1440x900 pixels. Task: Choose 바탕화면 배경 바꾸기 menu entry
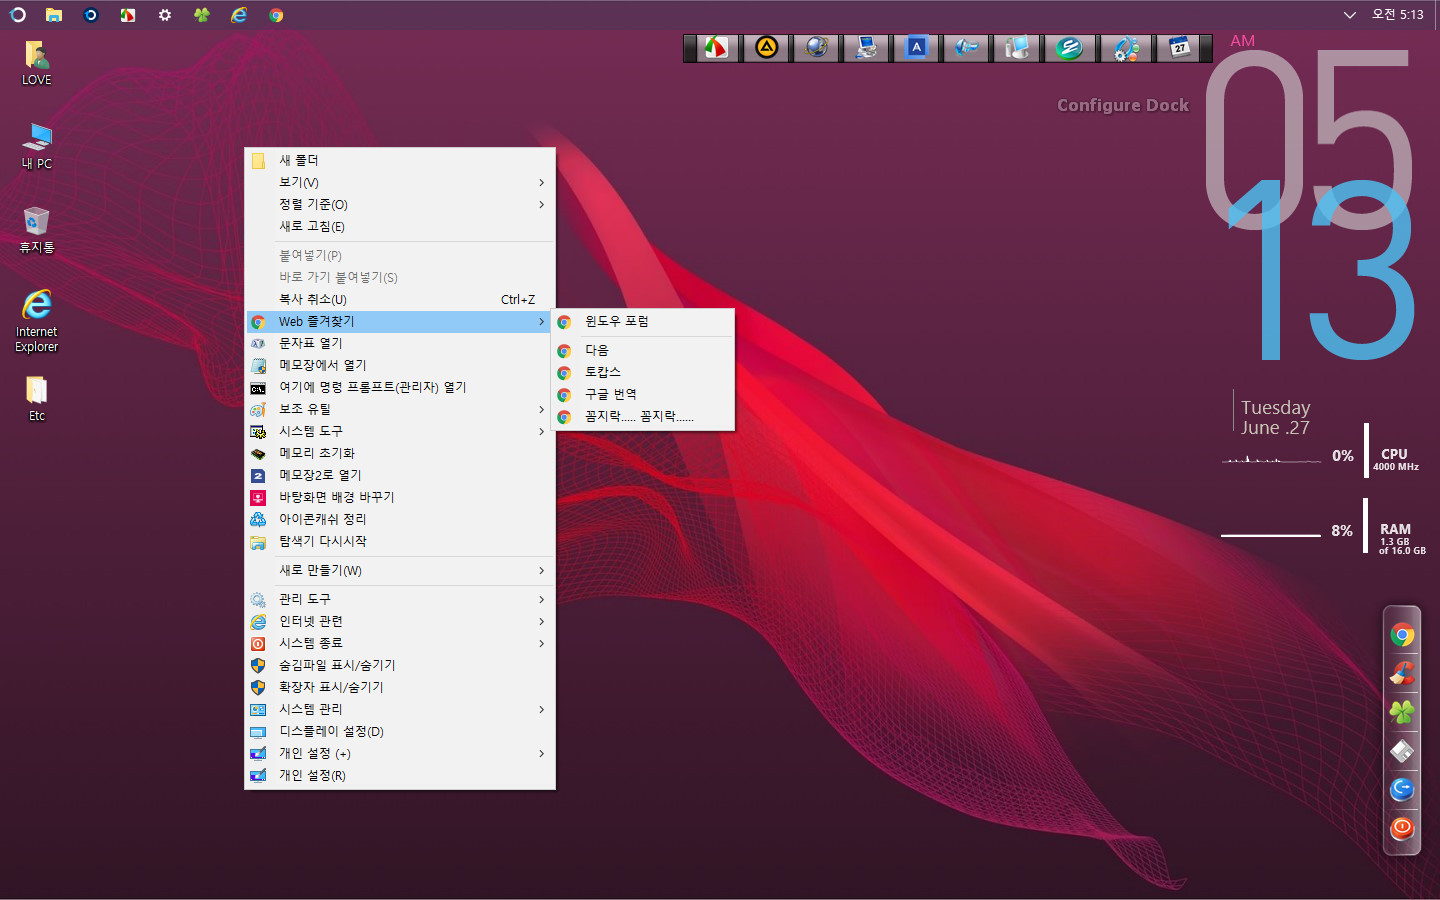[x=400, y=497]
